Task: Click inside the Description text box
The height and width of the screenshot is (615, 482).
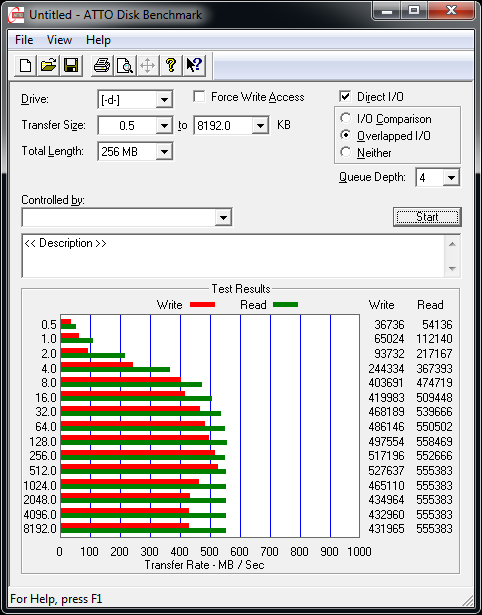Action: 234,256
